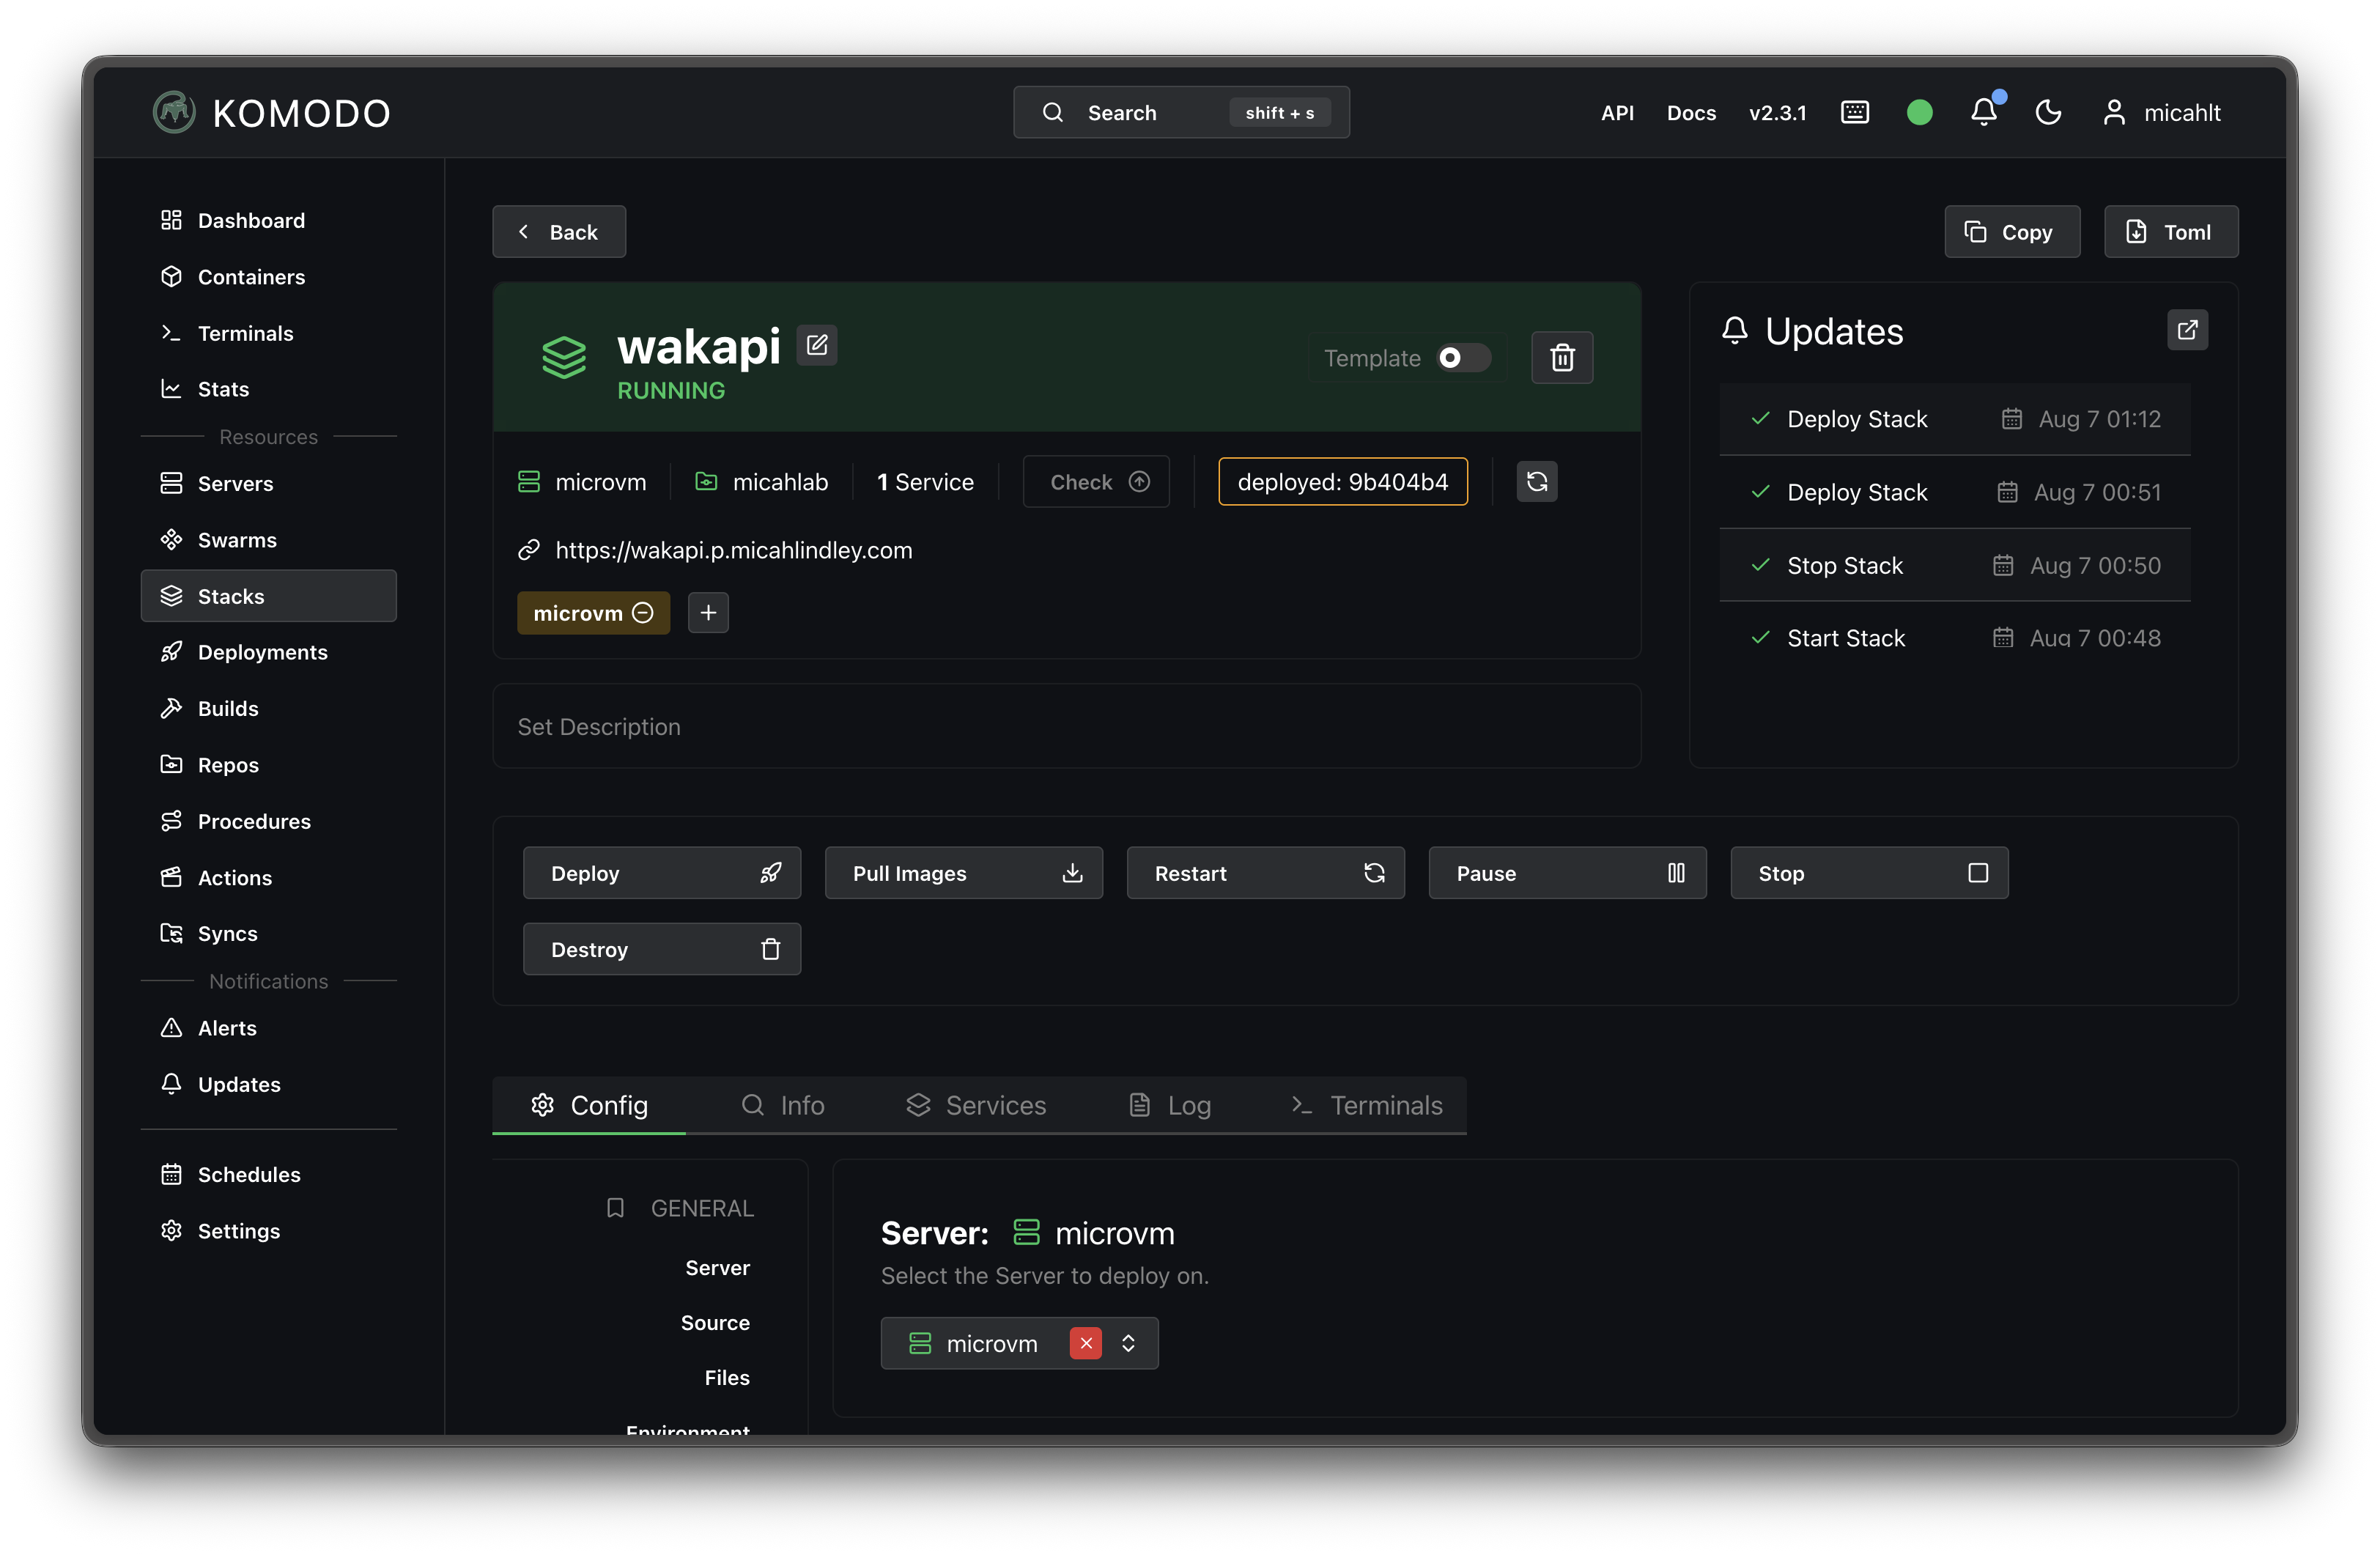
Task: Open the API link in header
Action: (x=1617, y=113)
